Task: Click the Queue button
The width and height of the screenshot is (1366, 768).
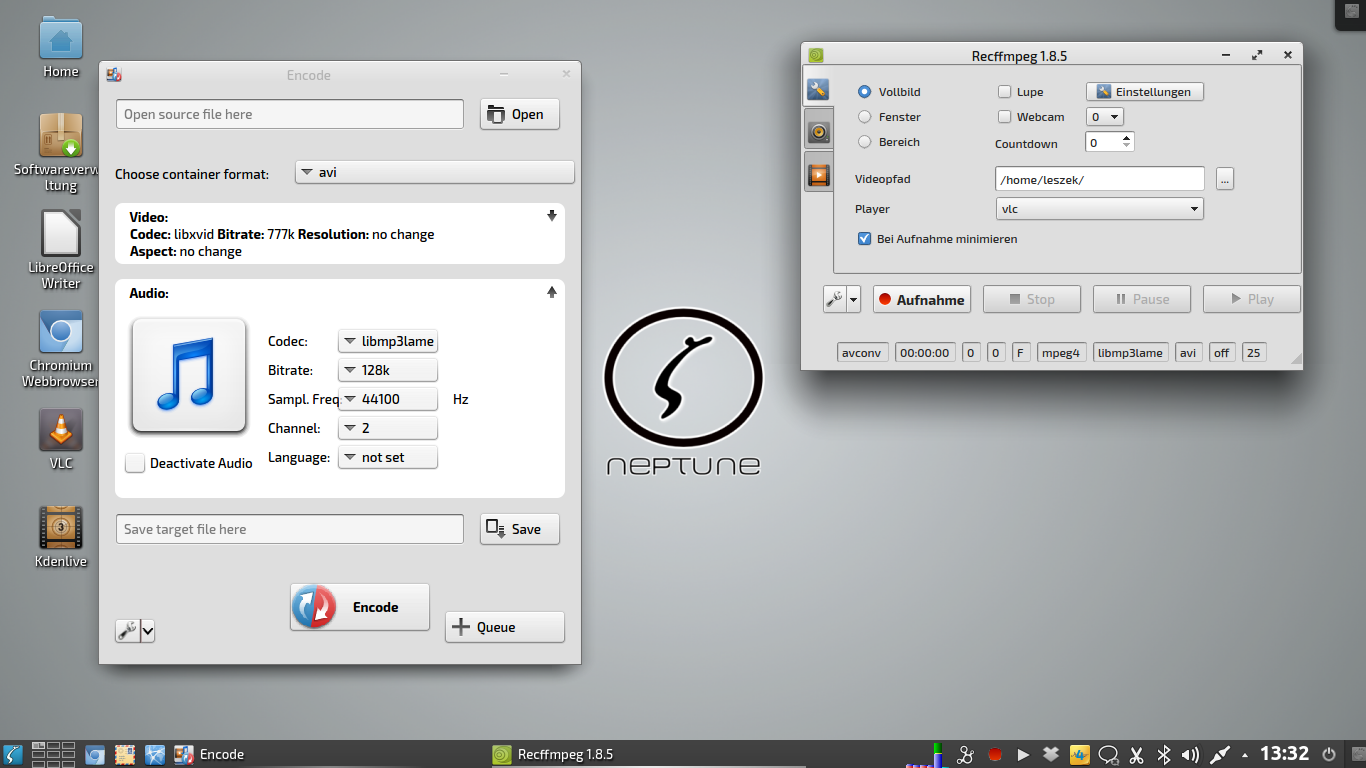Action: coord(504,627)
